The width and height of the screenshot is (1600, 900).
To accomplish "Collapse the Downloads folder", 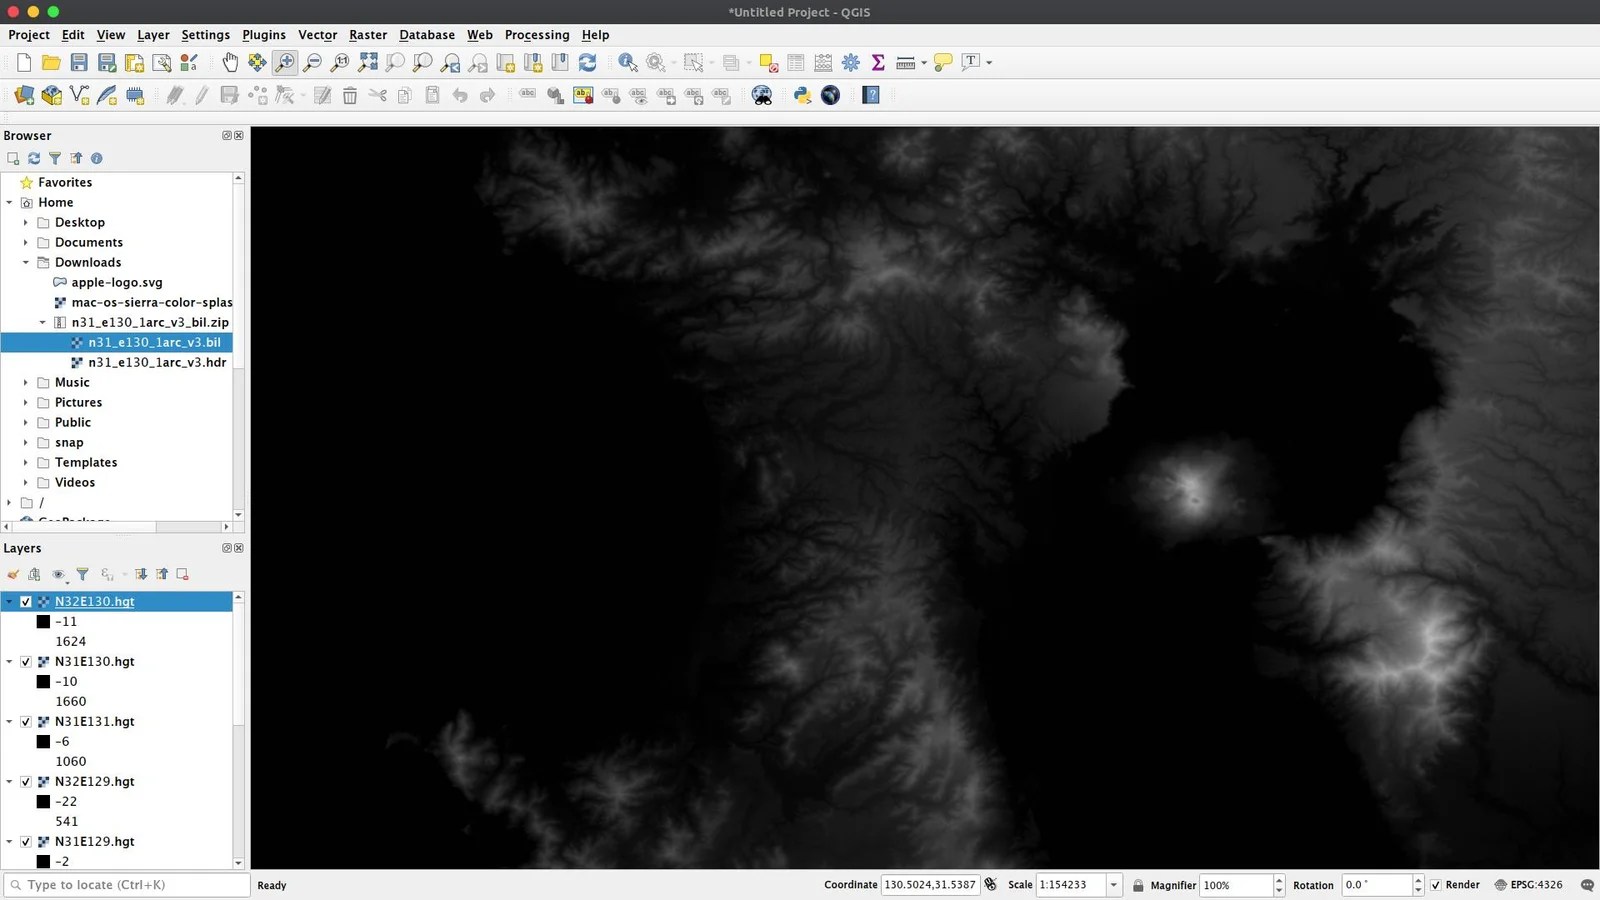I will pos(26,262).
